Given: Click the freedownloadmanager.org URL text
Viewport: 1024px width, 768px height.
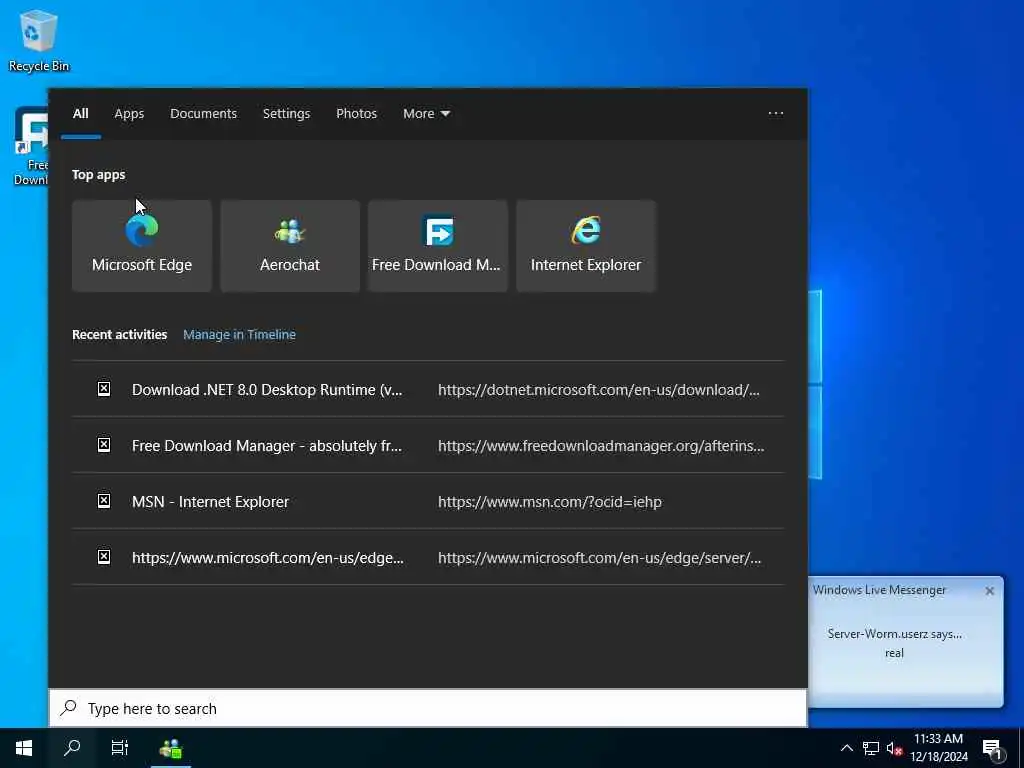Looking at the screenshot, I should point(601,445).
